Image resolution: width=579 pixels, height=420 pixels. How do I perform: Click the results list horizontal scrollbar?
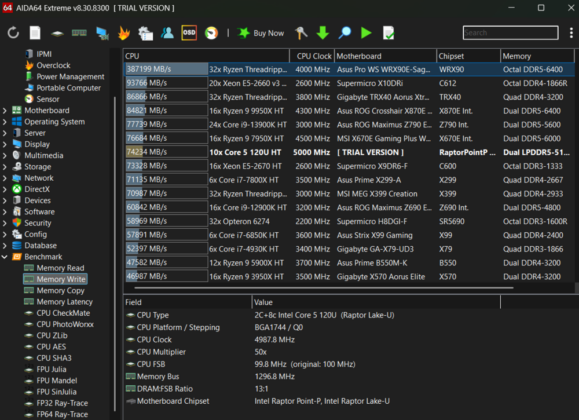click(x=324, y=288)
